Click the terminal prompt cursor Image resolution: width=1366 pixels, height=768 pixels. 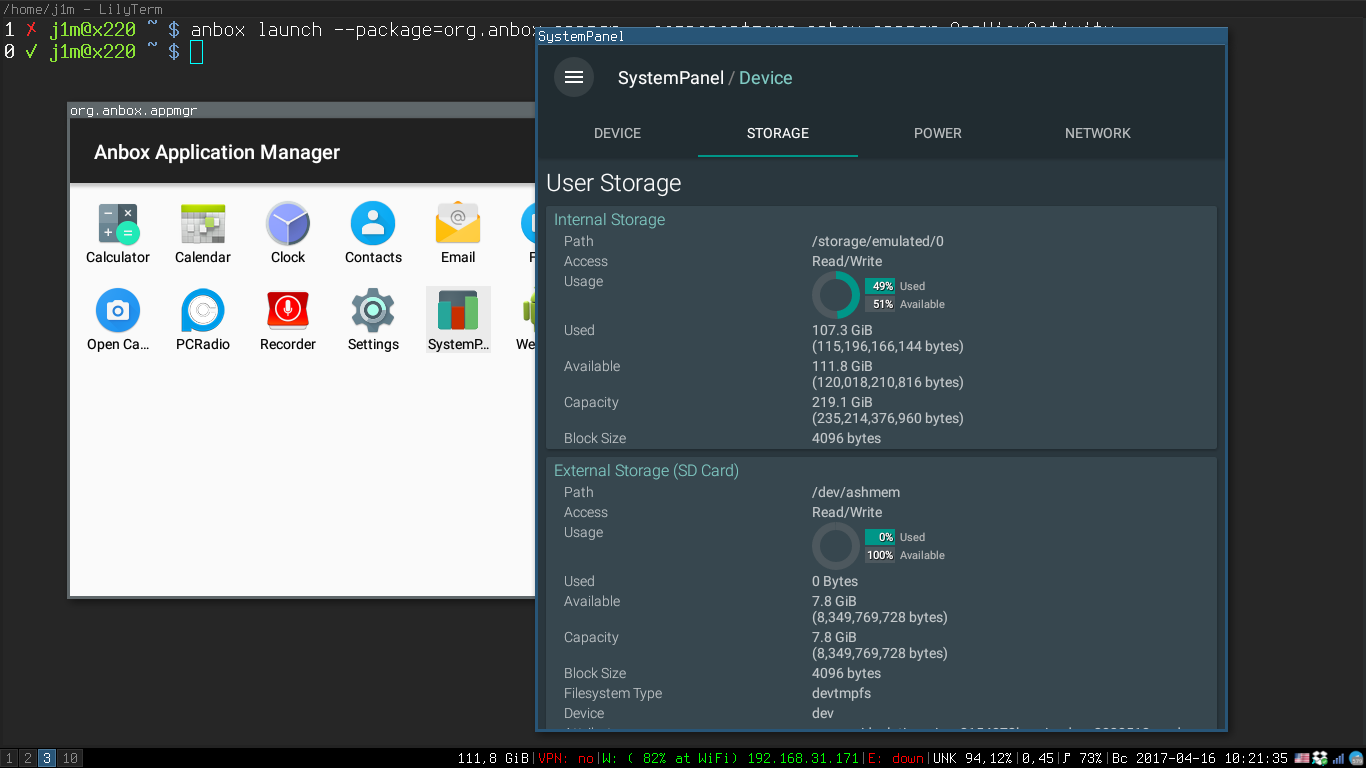click(196, 51)
